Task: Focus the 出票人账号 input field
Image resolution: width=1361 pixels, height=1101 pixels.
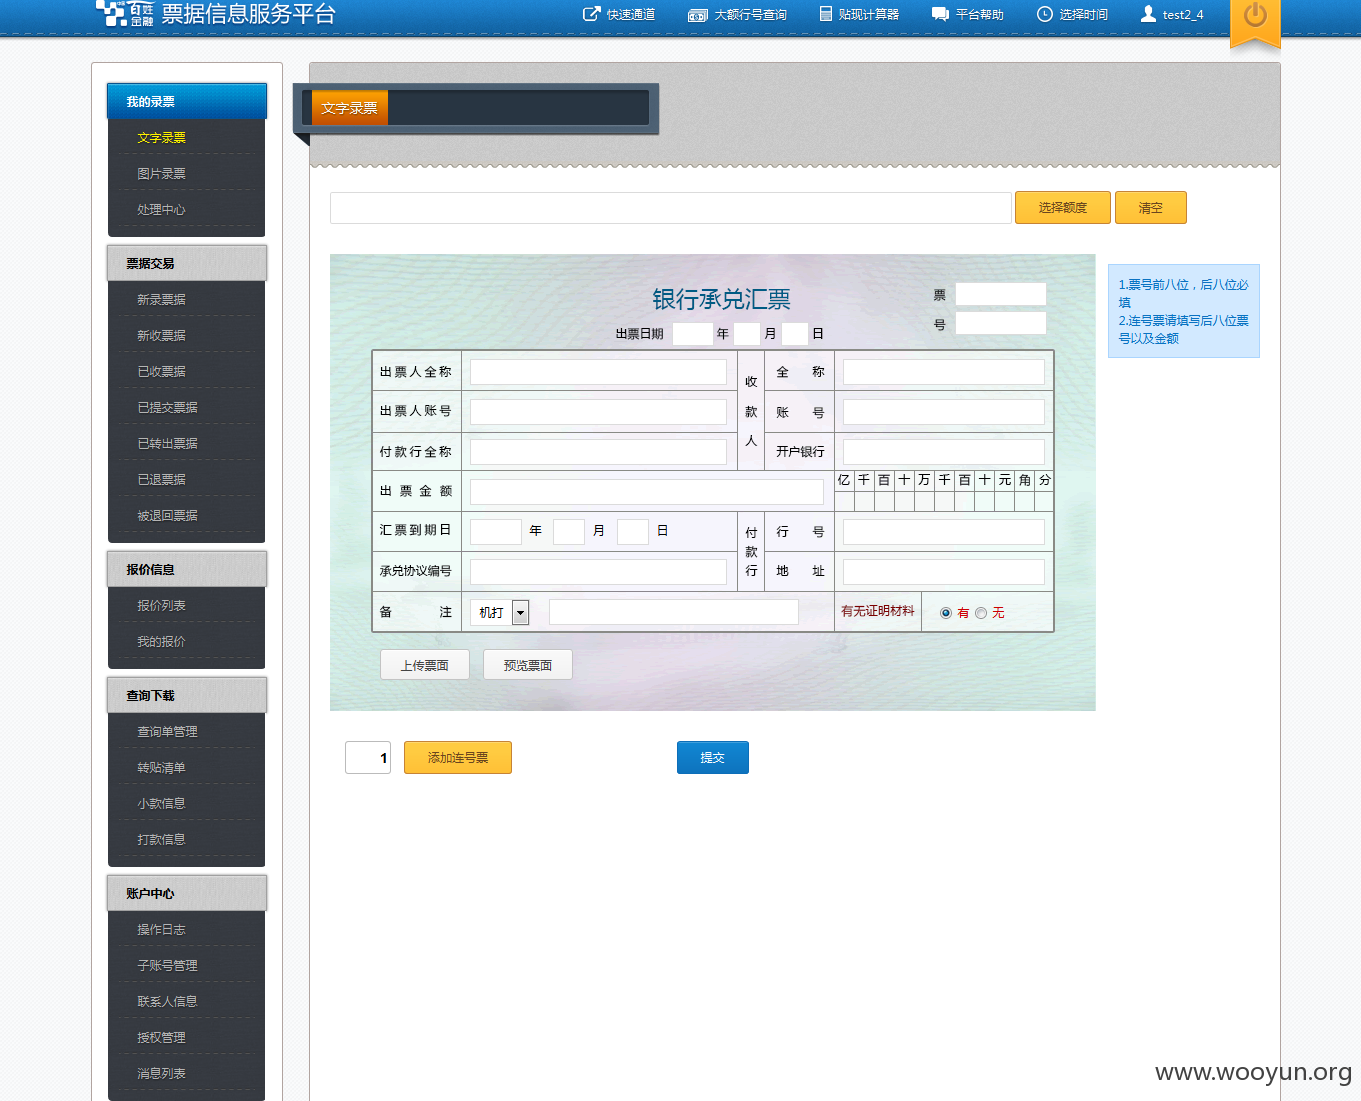Action: [x=598, y=412]
